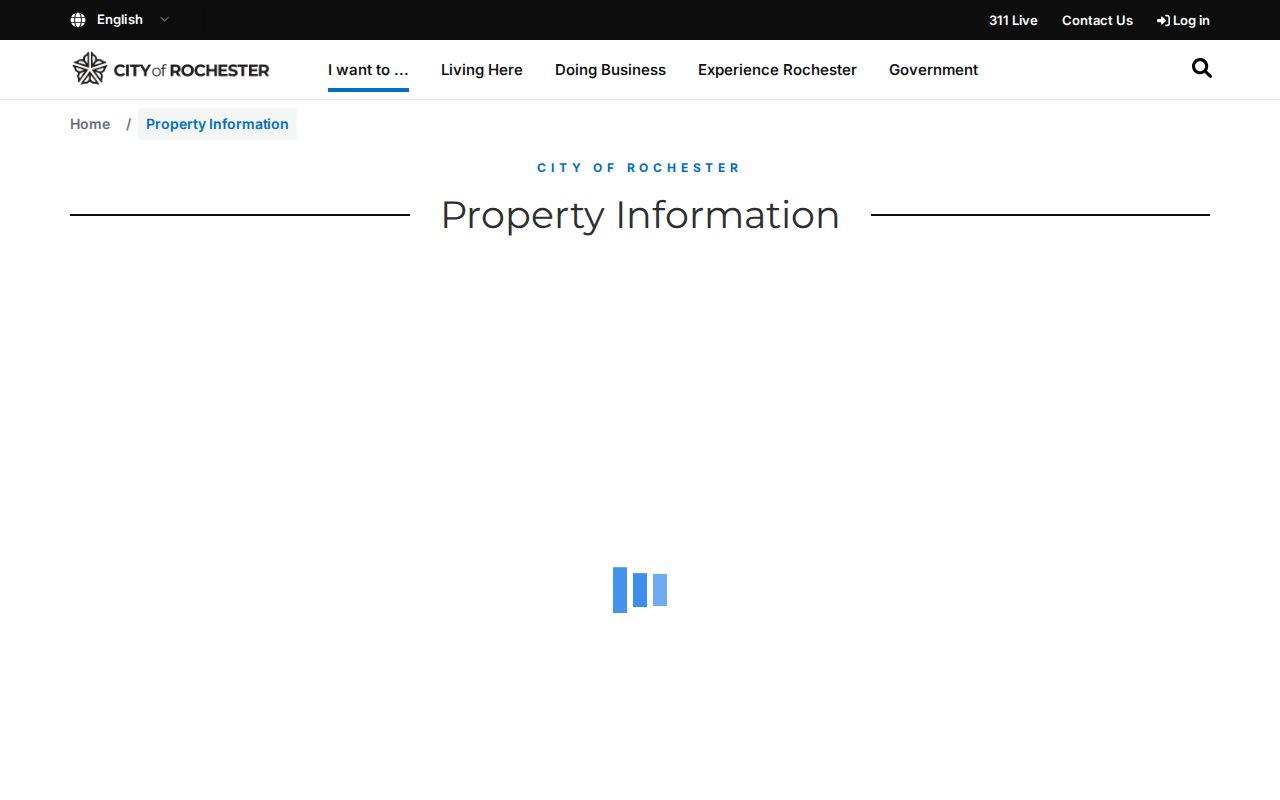Viewport: 1280px width, 800px height.
Task: Go to Home breadcrumb
Action: coord(90,124)
